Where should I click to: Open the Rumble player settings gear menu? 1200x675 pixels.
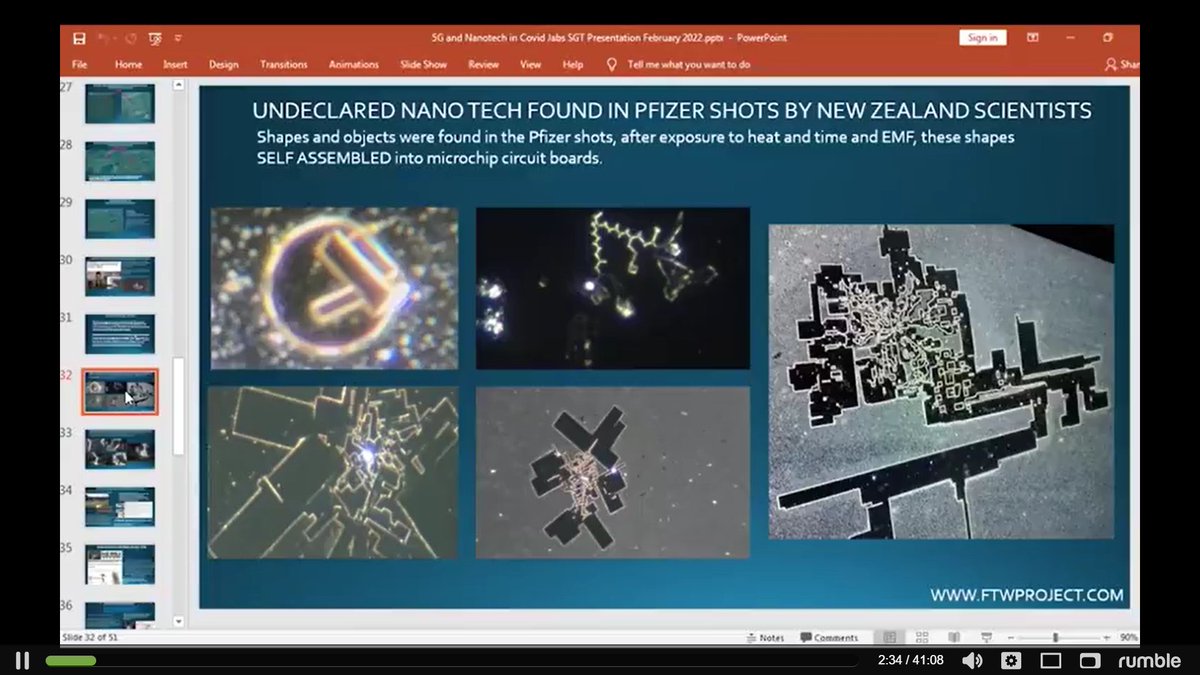click(1012, 661)
